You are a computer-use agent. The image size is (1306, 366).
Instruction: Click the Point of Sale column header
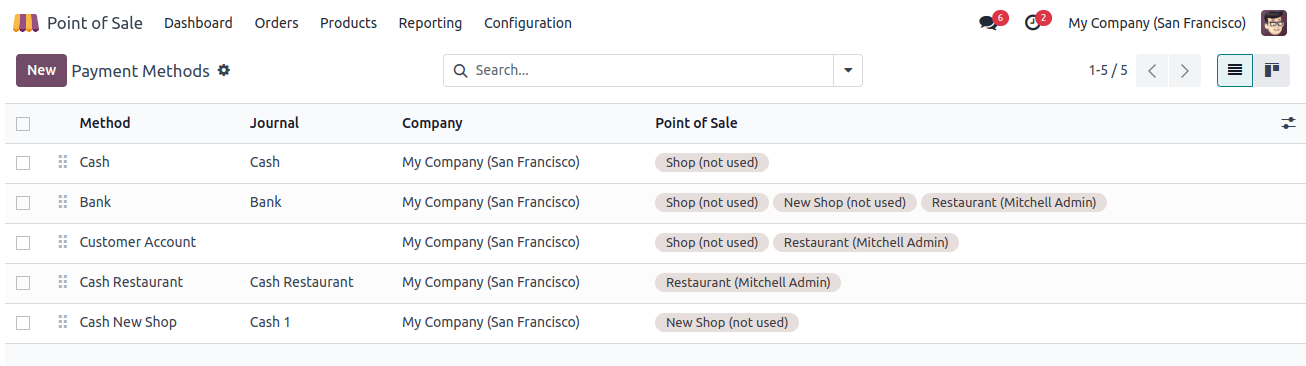(x=696, y=123)
